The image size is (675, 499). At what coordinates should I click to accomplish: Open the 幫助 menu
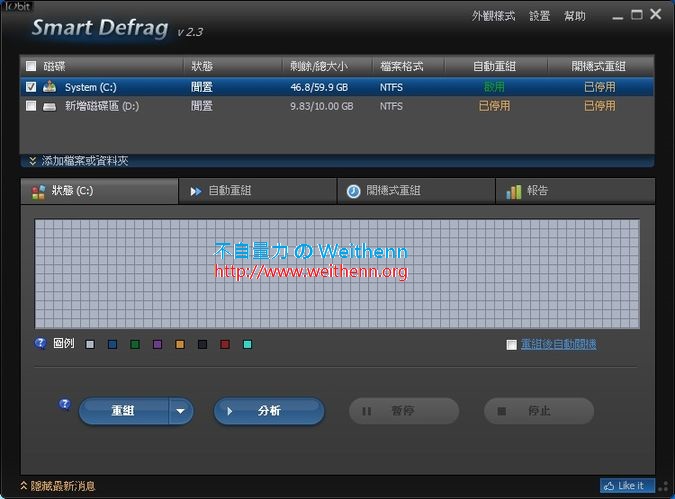pyautogui.click(x=575, y=16)
